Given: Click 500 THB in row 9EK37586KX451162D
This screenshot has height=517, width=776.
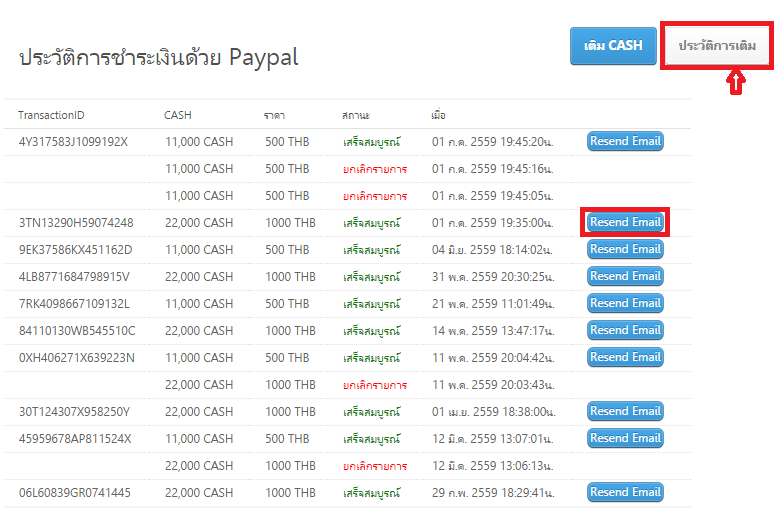Looking at the screenshot, I should click(287, 250).
